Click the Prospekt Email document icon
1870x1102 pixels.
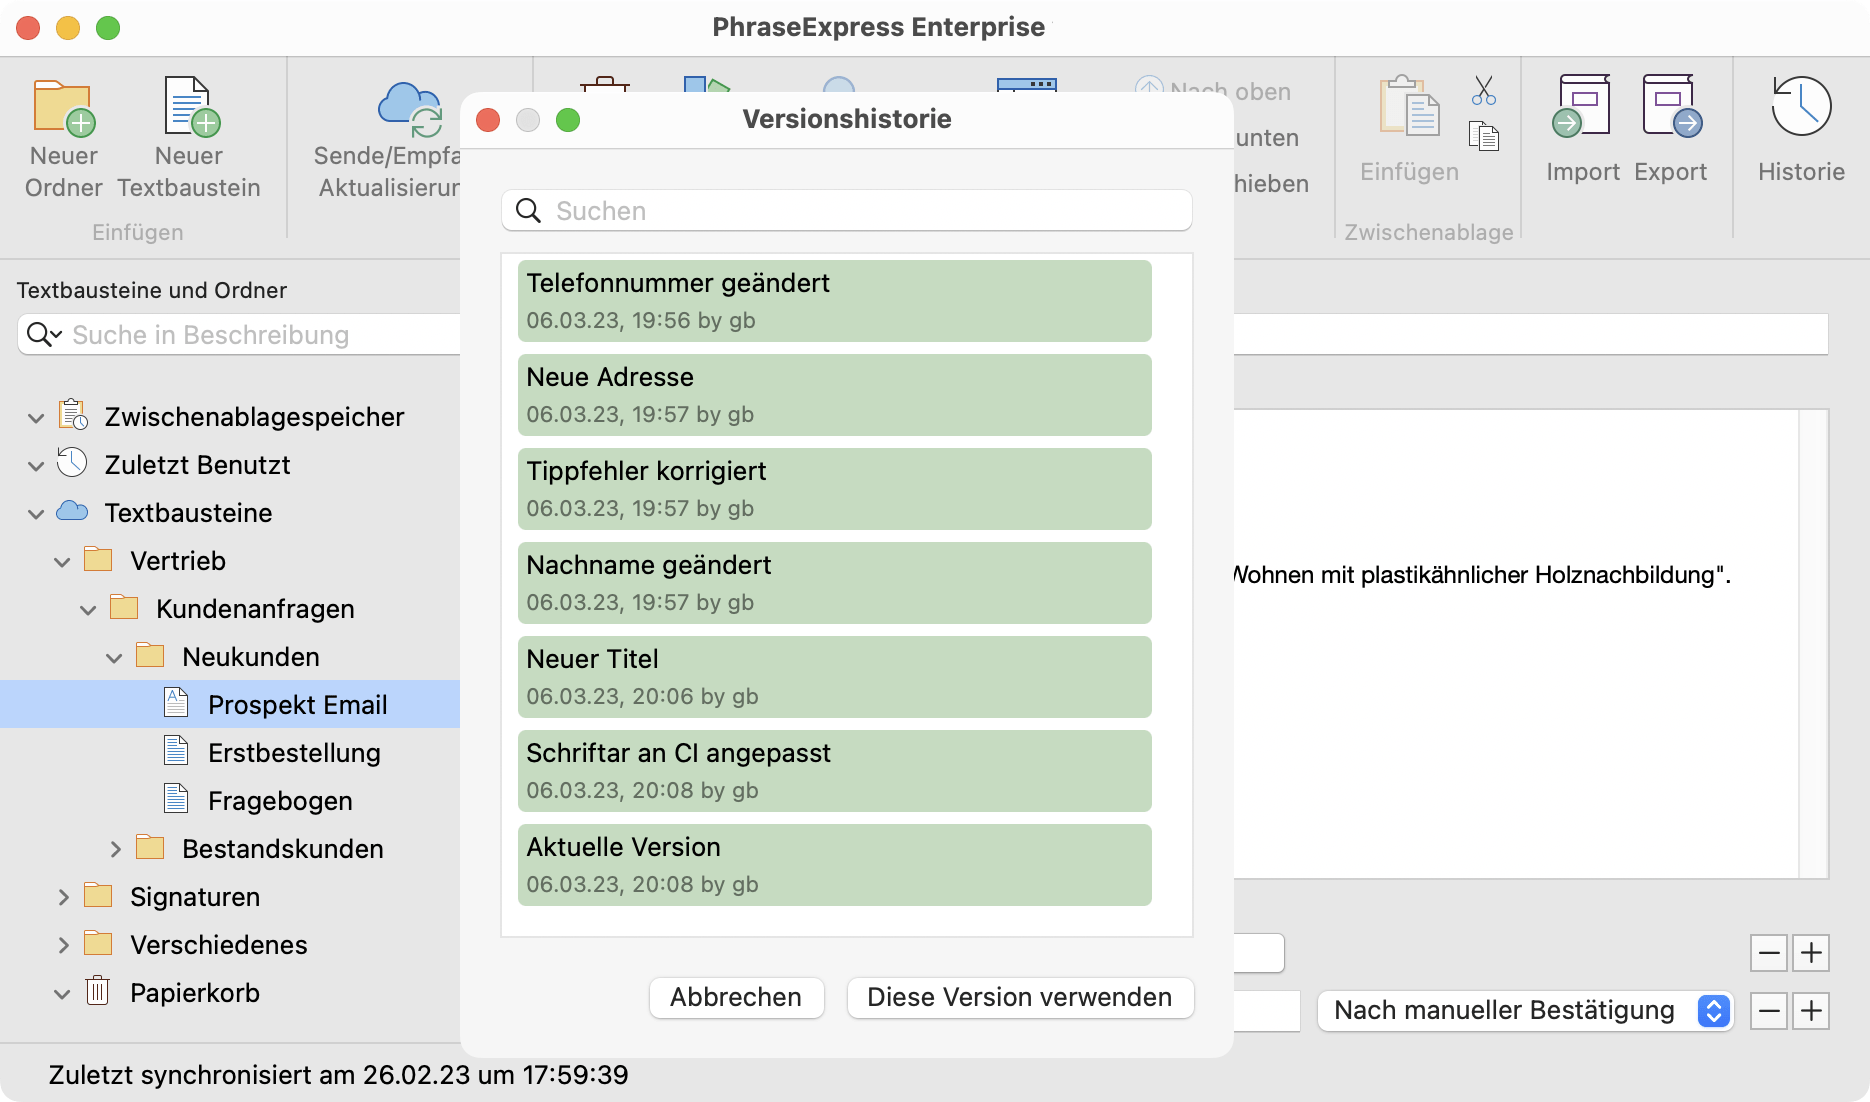click(176, 703)
